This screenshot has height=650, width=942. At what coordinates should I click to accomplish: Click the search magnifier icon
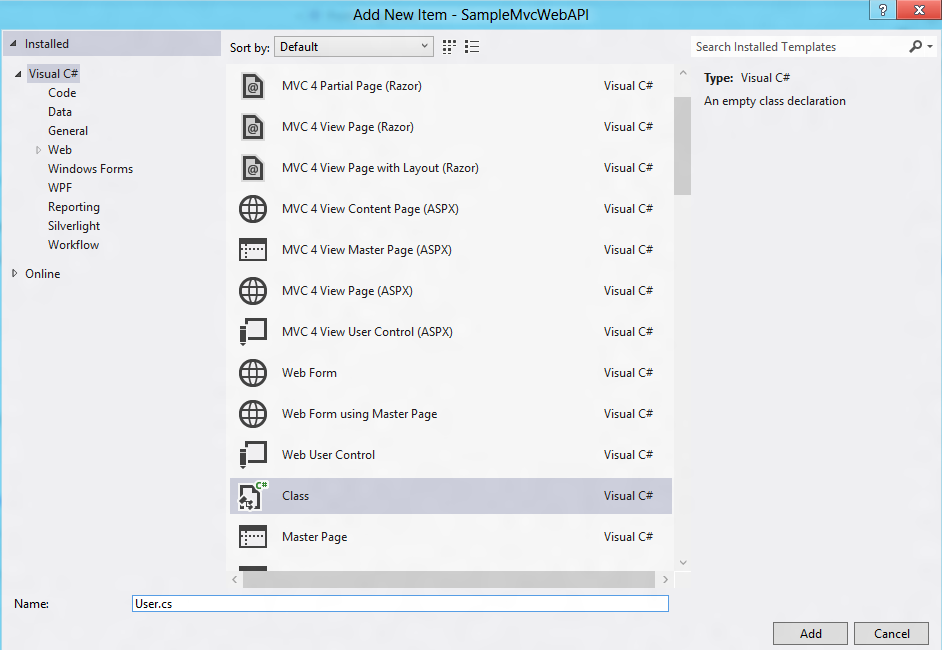915,46
